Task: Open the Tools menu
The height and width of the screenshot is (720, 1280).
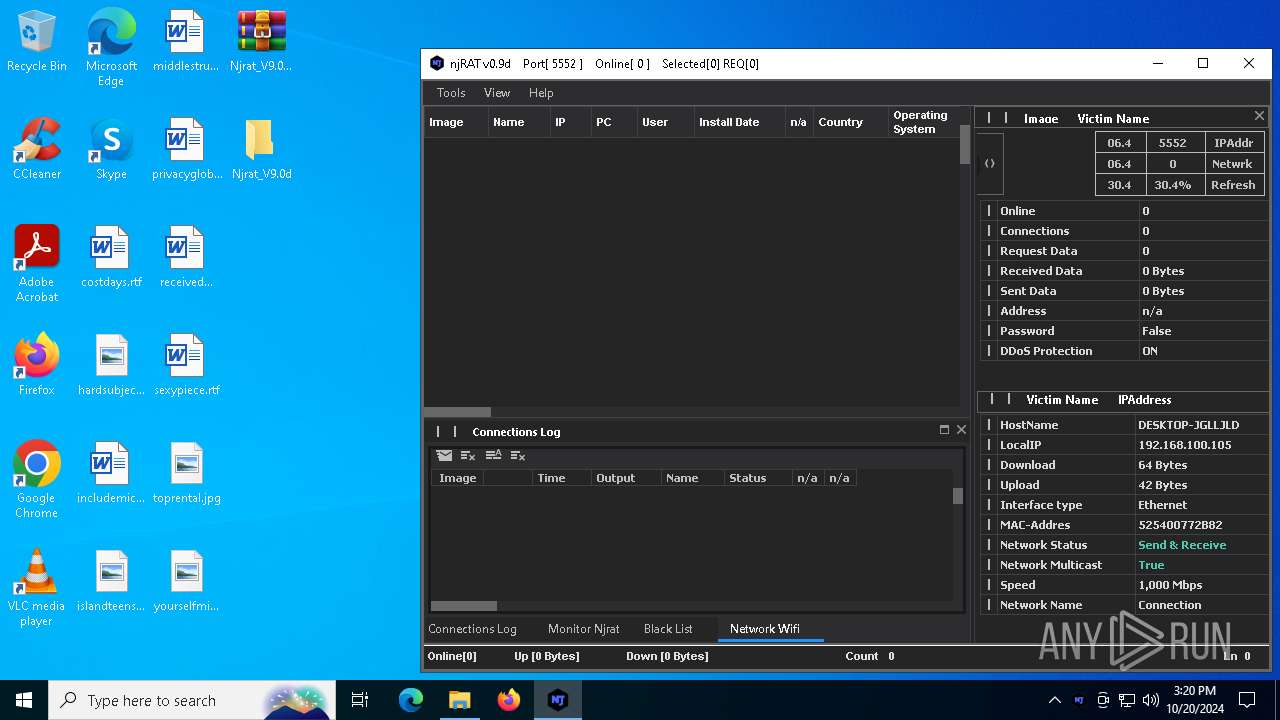Action: click(451, 92)
